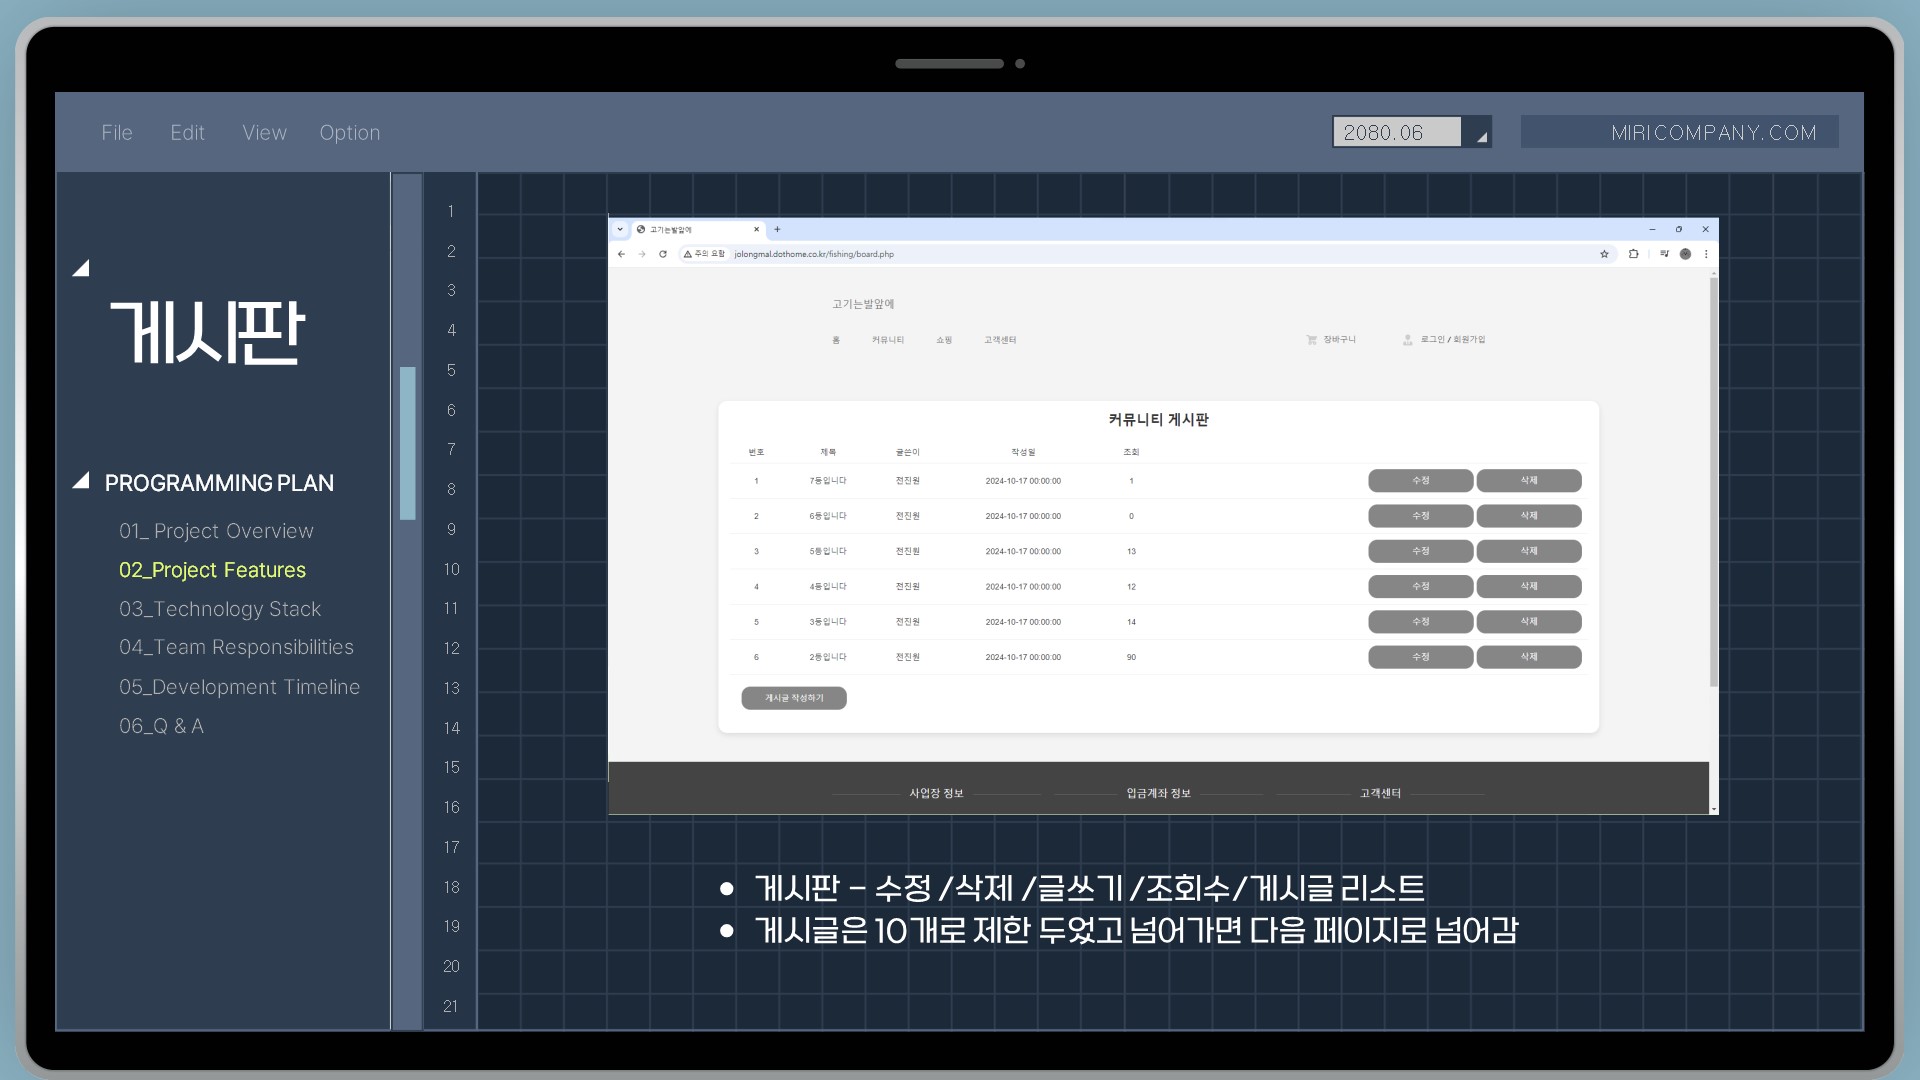Click the 입금계좌 정보 footer heading
This screenshot has width=1920, height=1080.
pos(1158,793)
